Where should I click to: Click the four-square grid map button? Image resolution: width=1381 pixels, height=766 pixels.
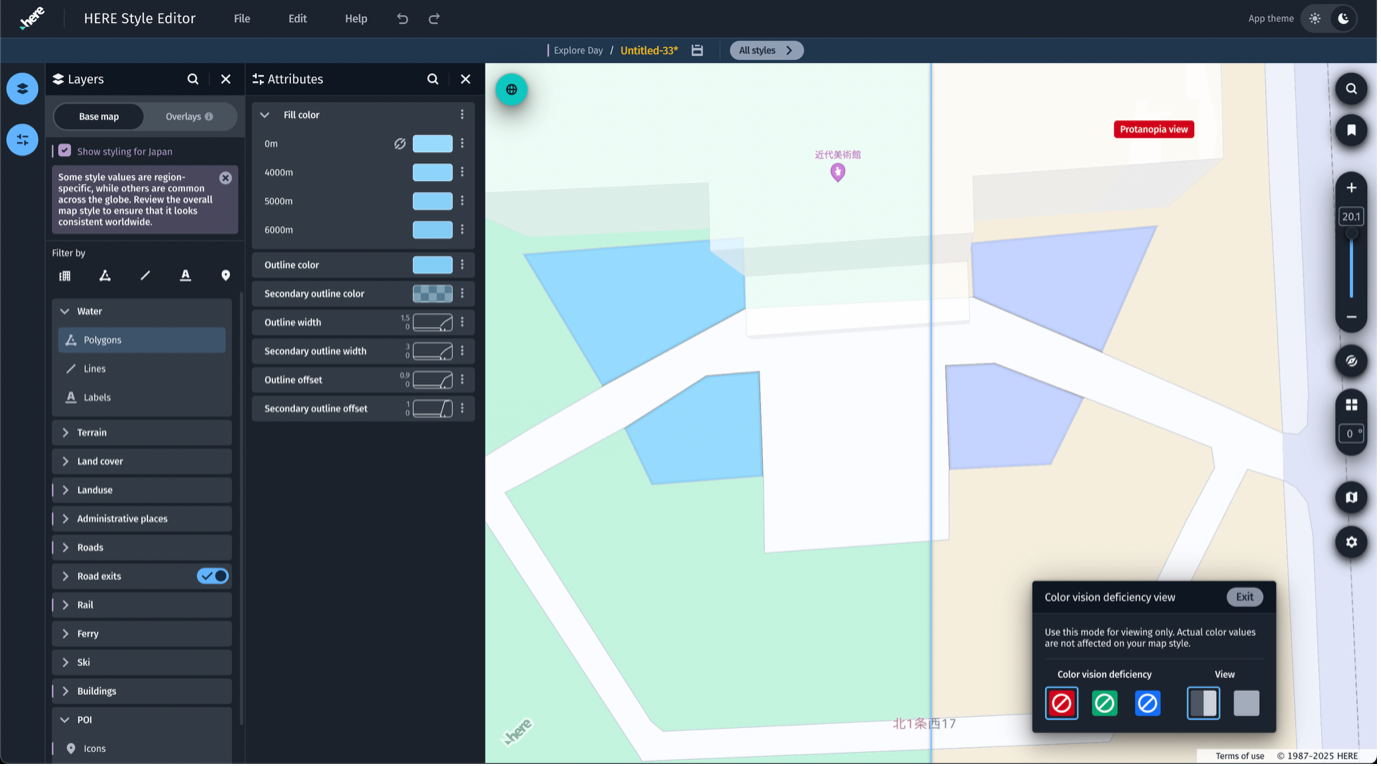pyautogui.click(x=1352, y=405)
